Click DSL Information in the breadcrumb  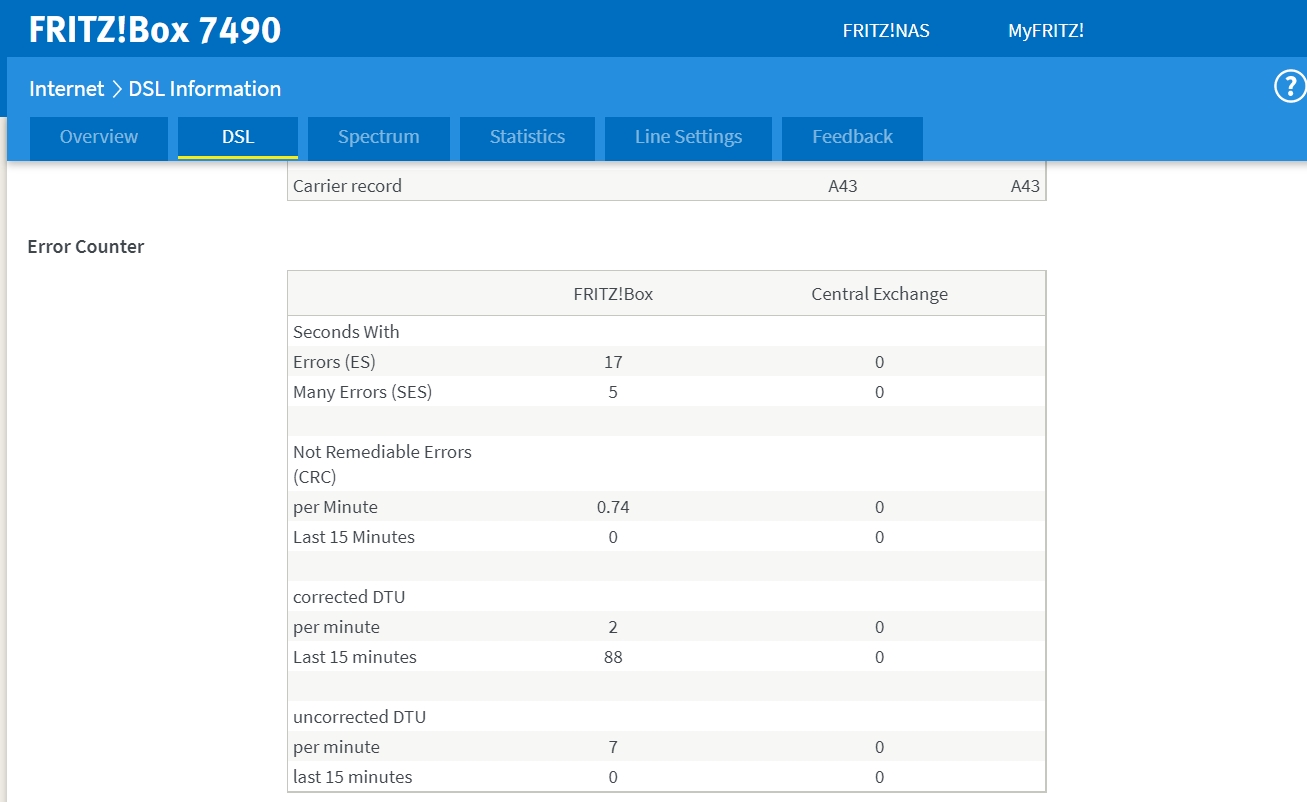coord(205,89)
